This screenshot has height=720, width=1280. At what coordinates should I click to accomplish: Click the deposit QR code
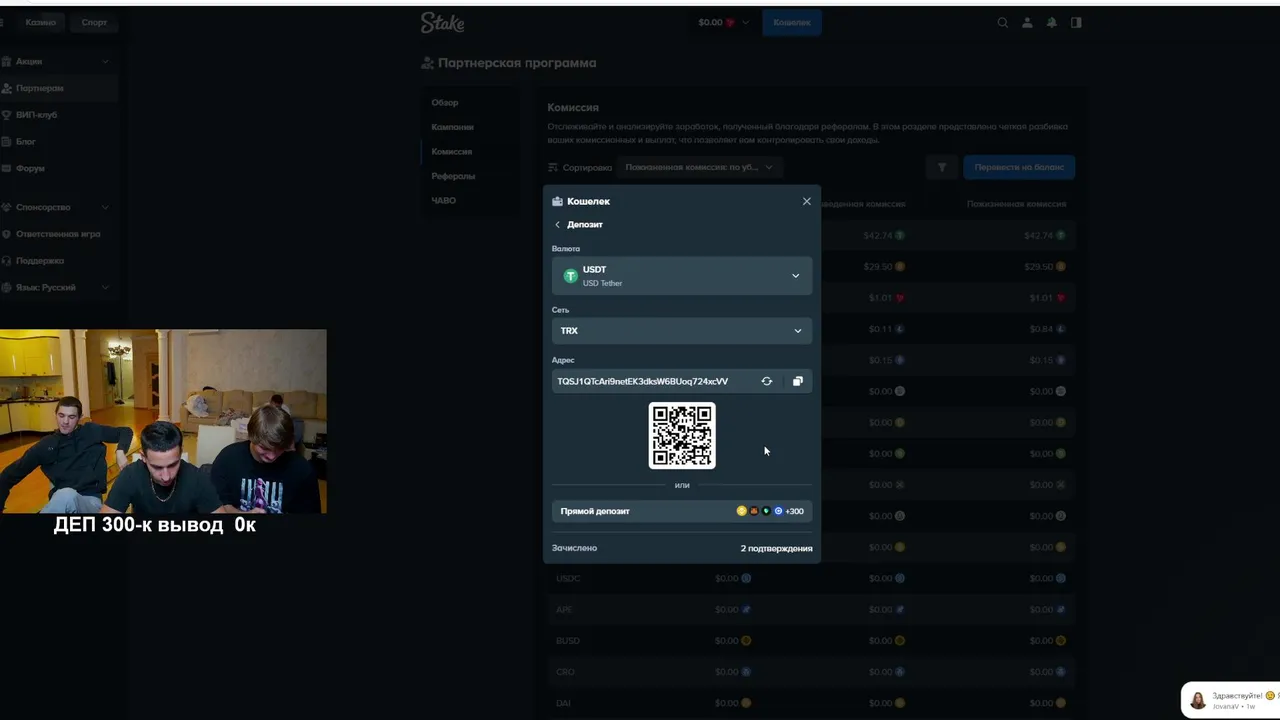coord(682,435)
